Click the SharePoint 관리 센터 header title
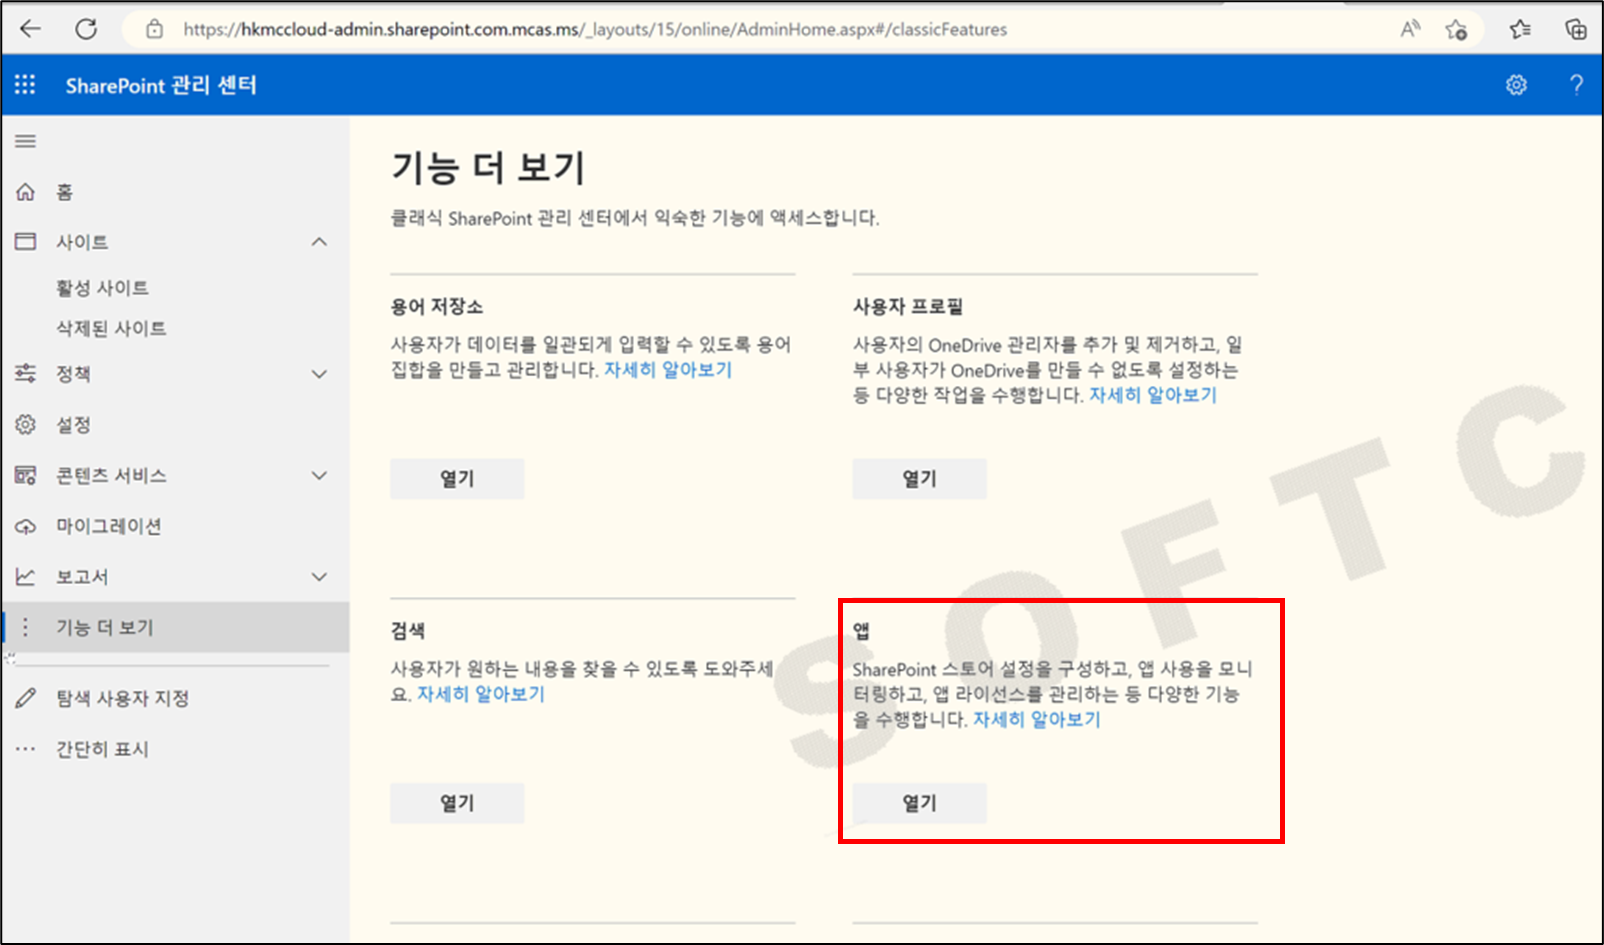The width and height of the screenshot is (1604, 945). [x=161, y=85]
